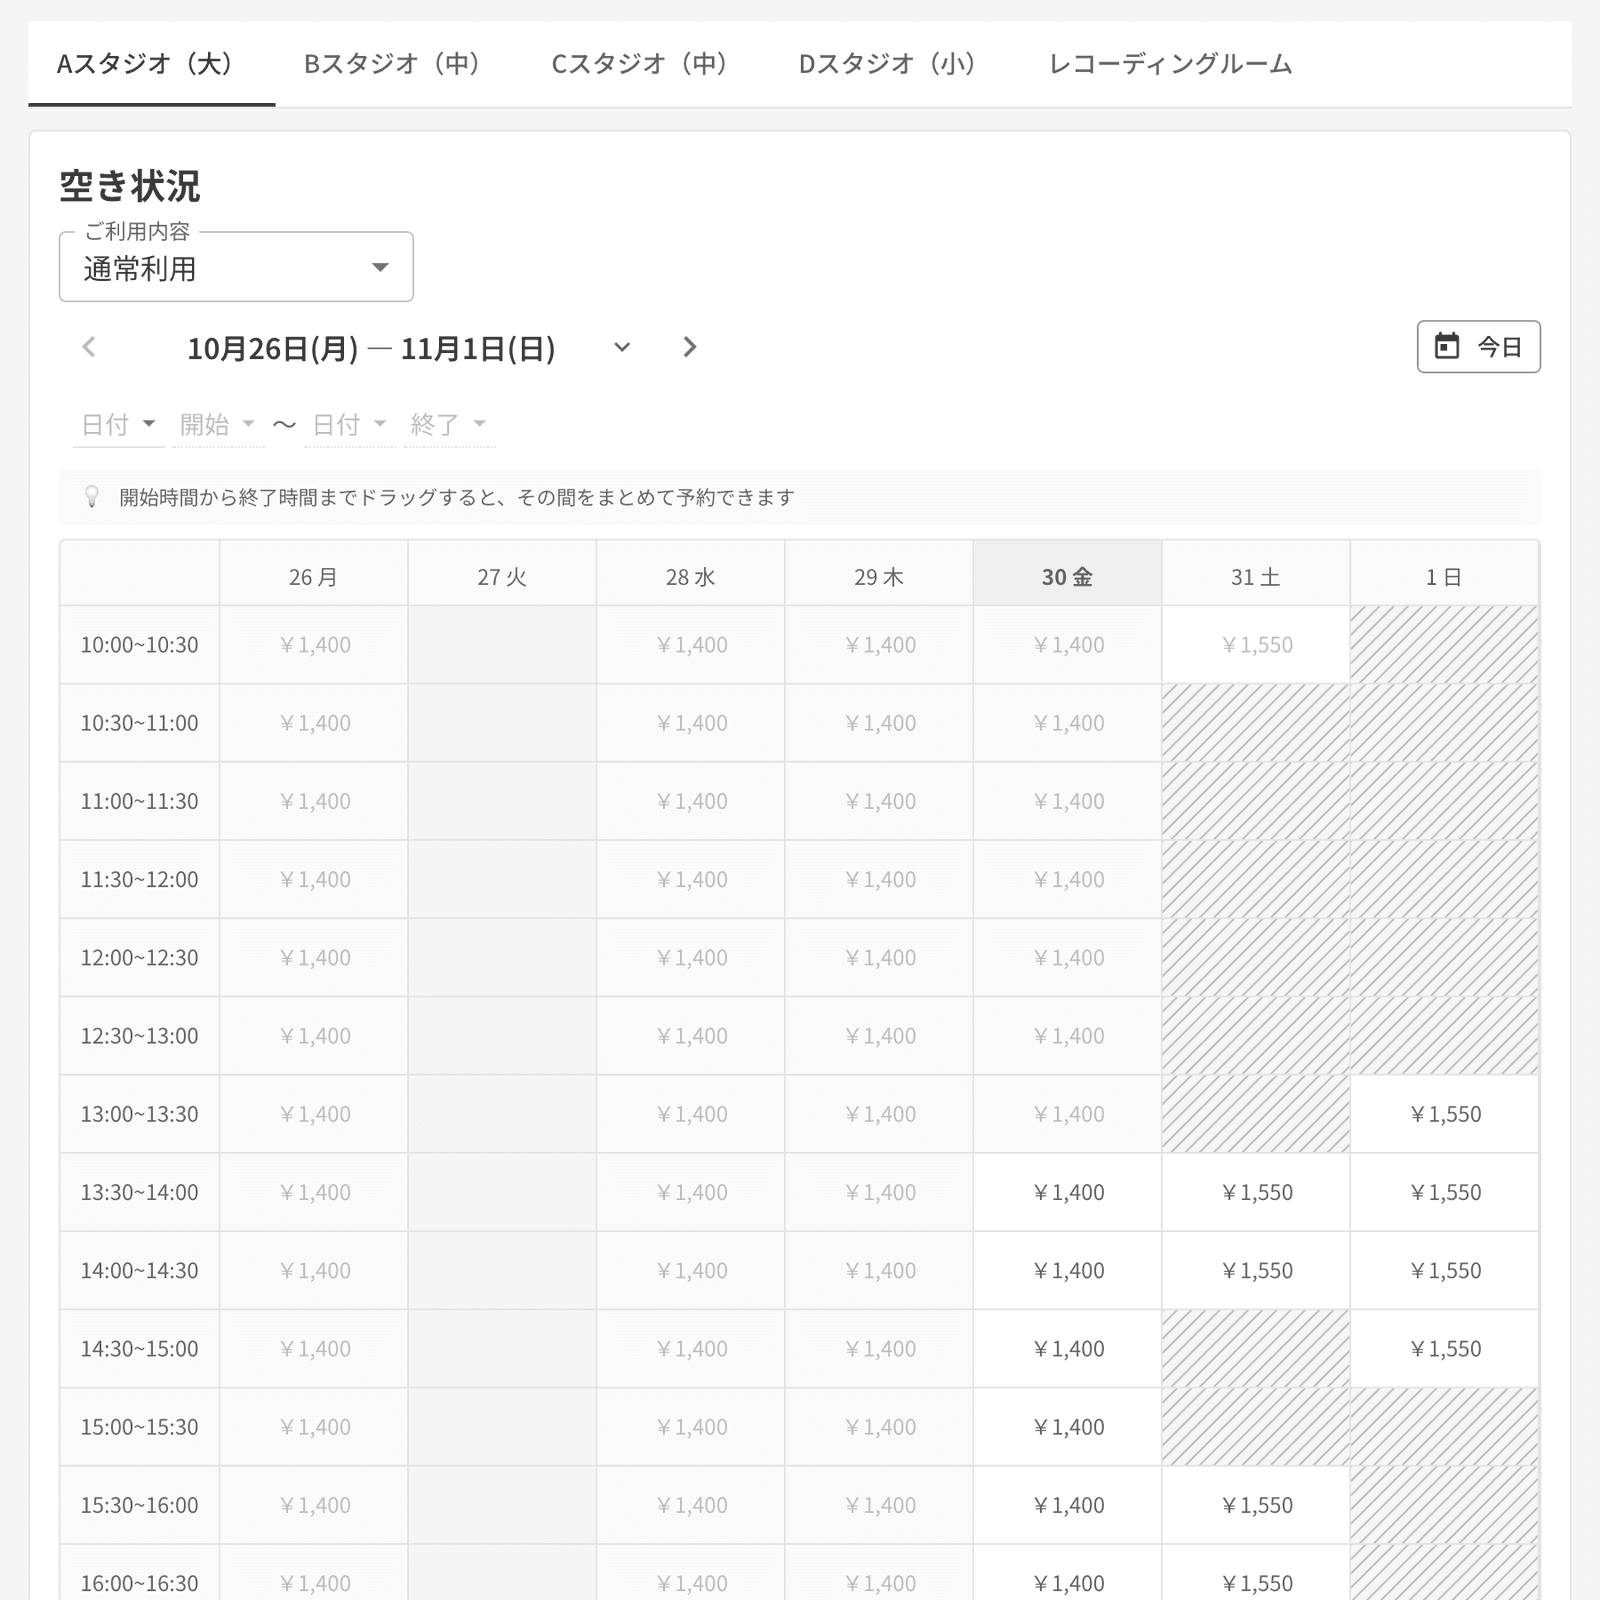Click the 15:30~16:00 row label

coord(140,1505)
